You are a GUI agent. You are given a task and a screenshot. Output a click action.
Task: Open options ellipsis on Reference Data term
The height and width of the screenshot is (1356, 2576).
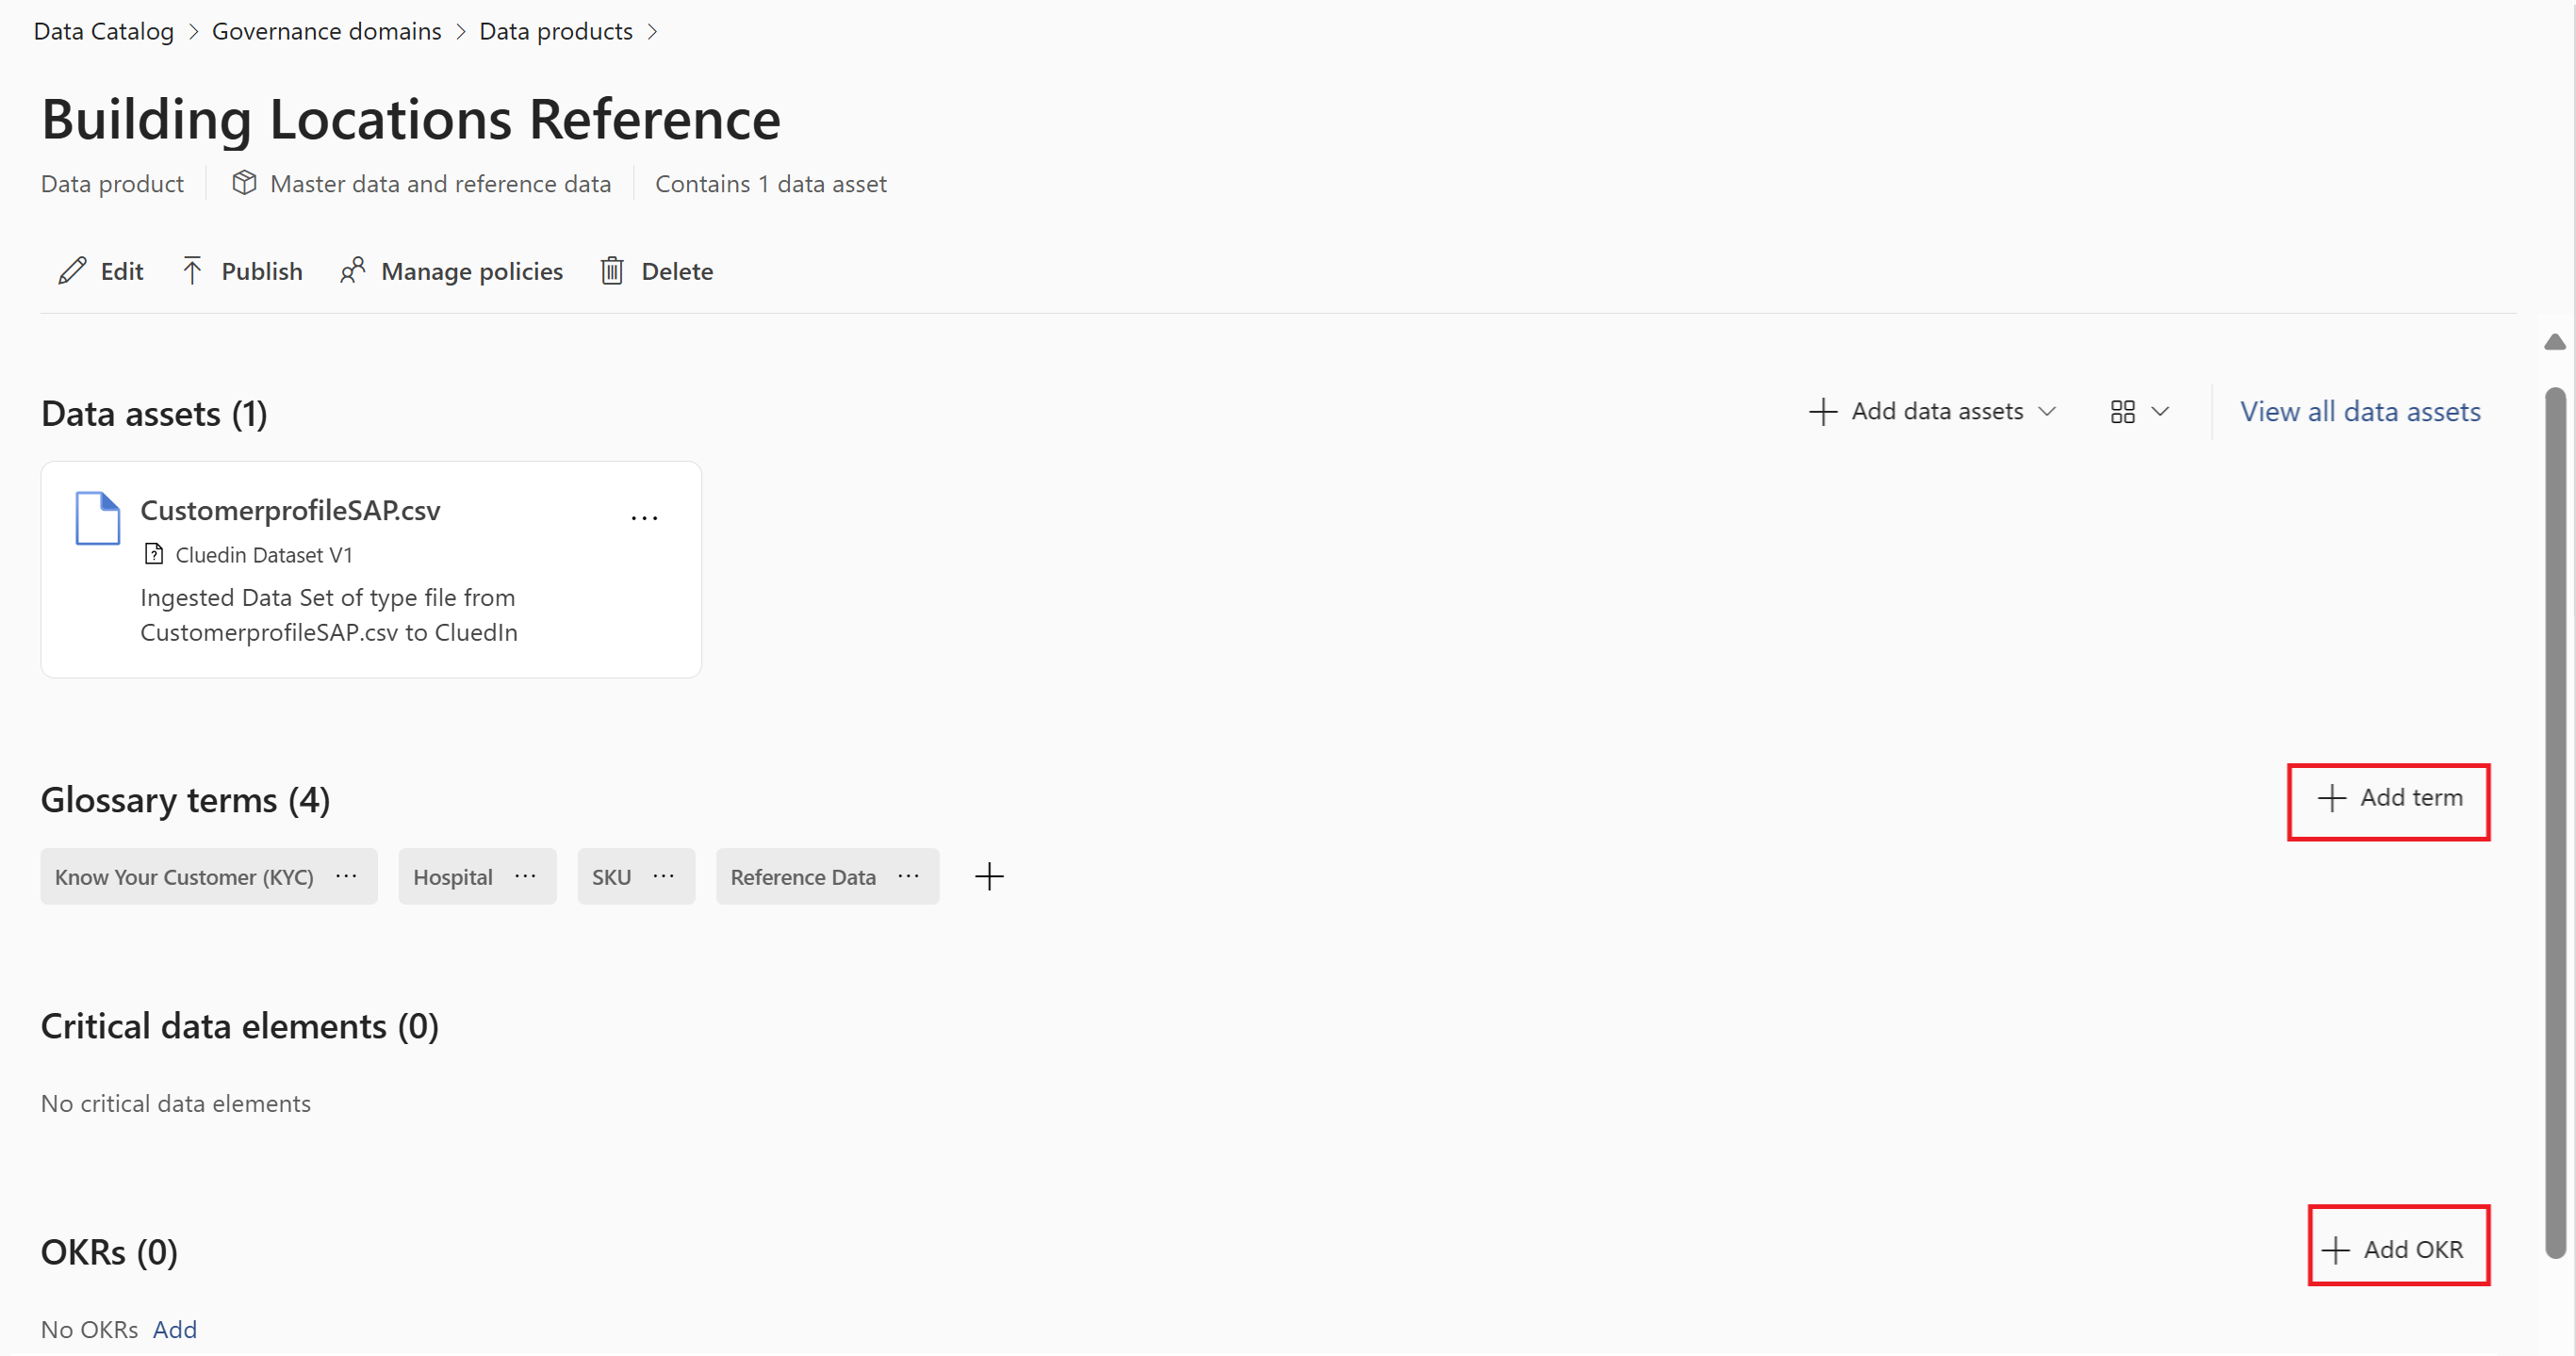tap(908, 876)
